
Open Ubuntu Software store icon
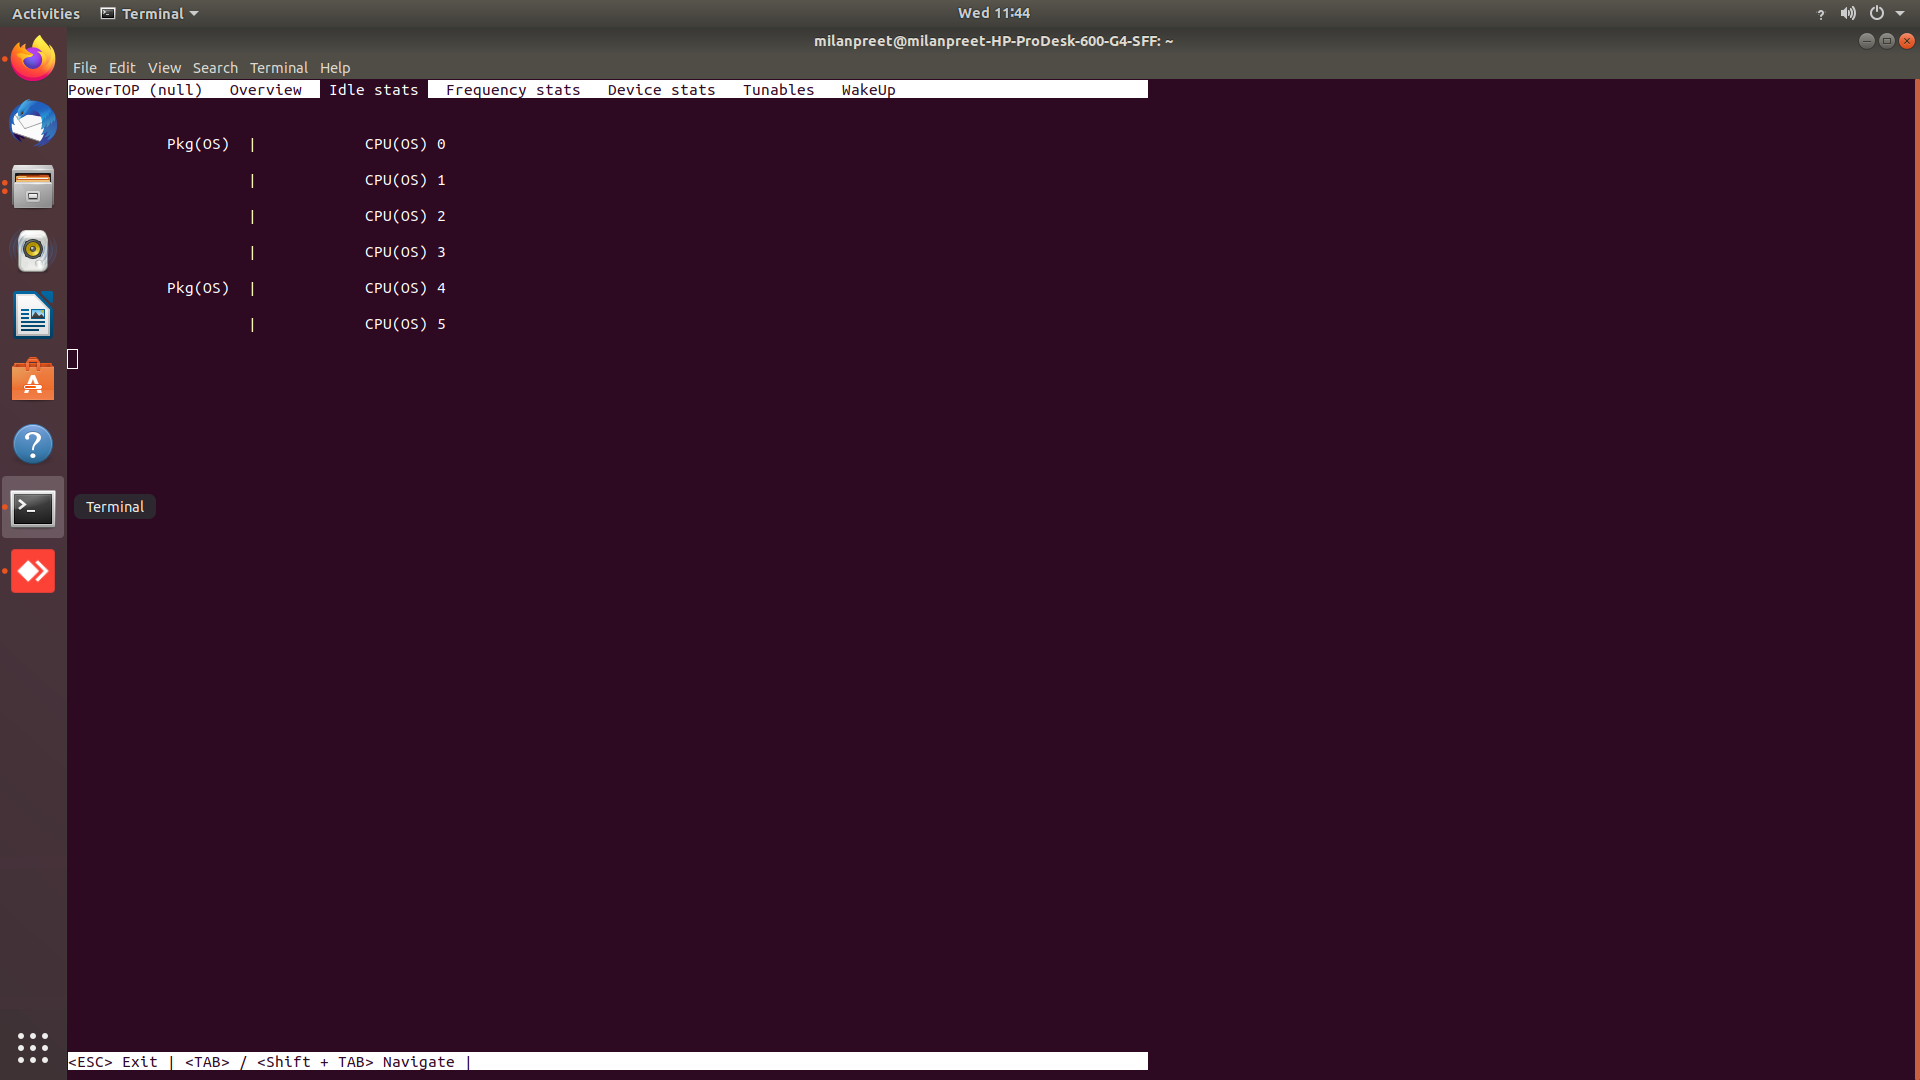tap(33, 380)
